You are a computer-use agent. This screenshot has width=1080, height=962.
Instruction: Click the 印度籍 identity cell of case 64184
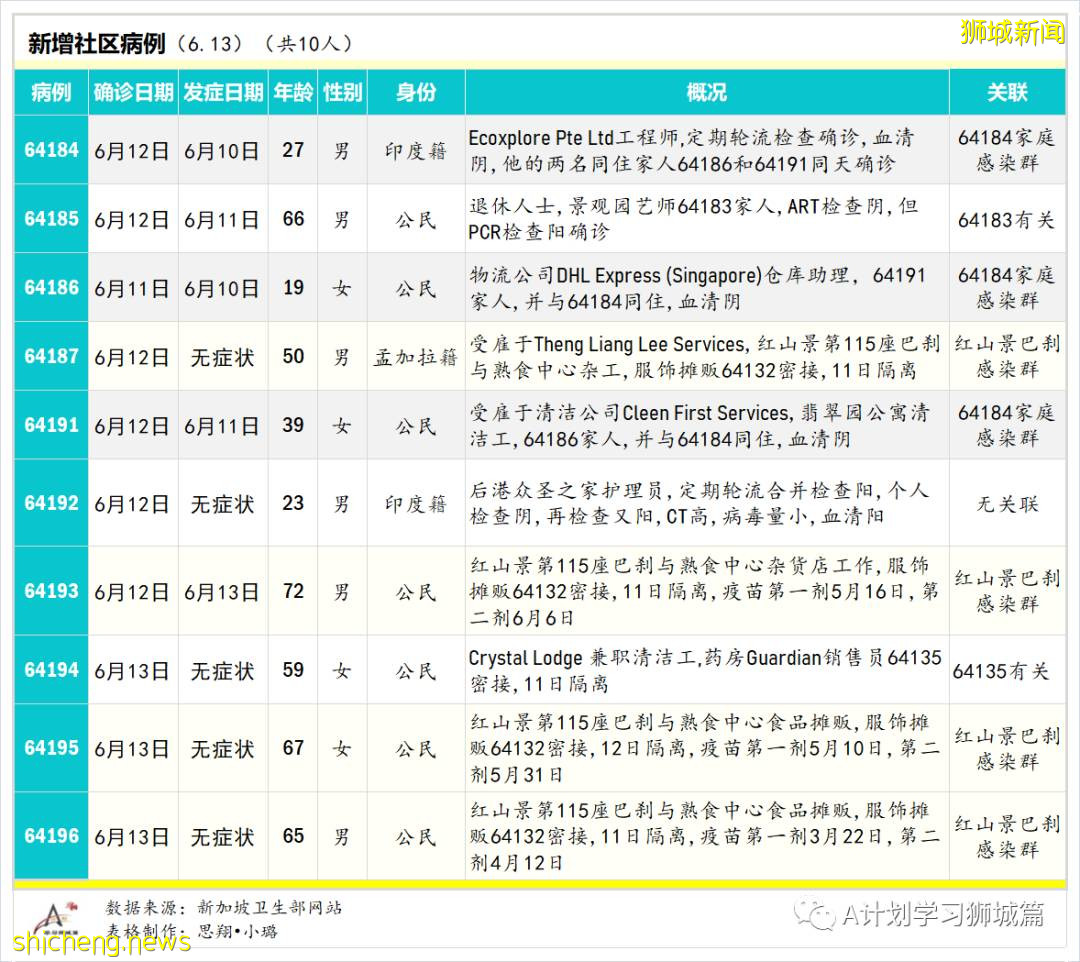[x=418, y=151]
